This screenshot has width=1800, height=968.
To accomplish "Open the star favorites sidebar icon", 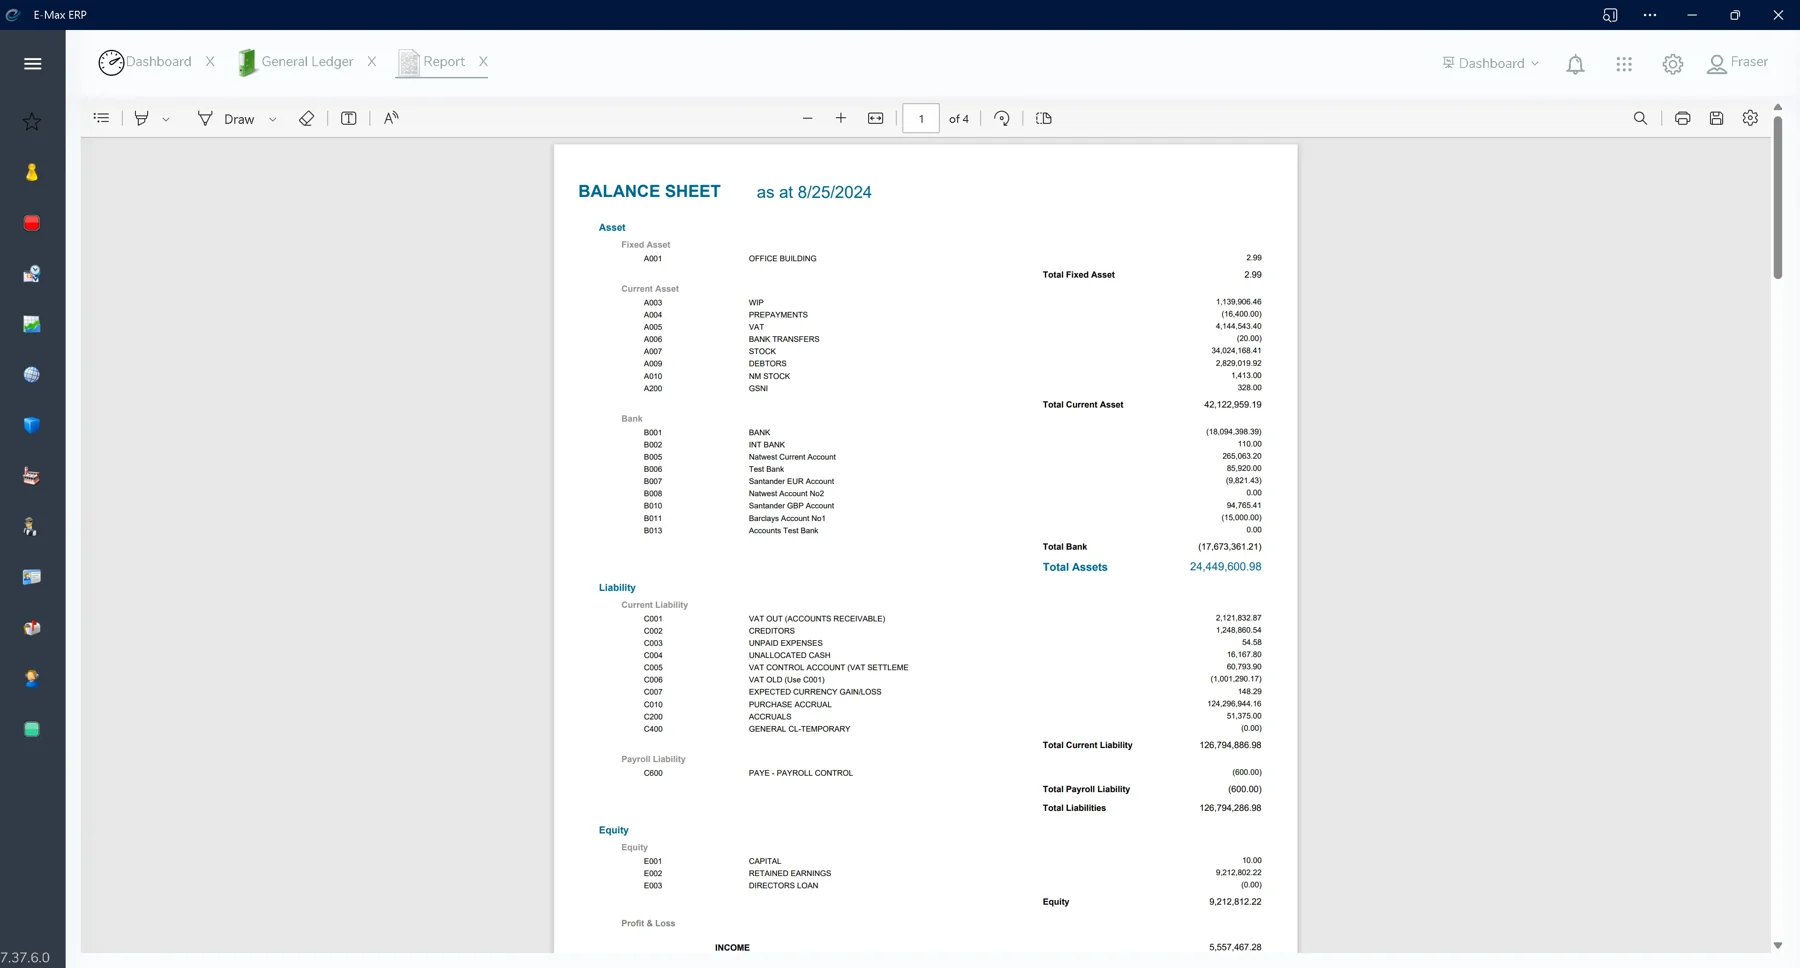I will pyautogui.click(x=32, y=122).
